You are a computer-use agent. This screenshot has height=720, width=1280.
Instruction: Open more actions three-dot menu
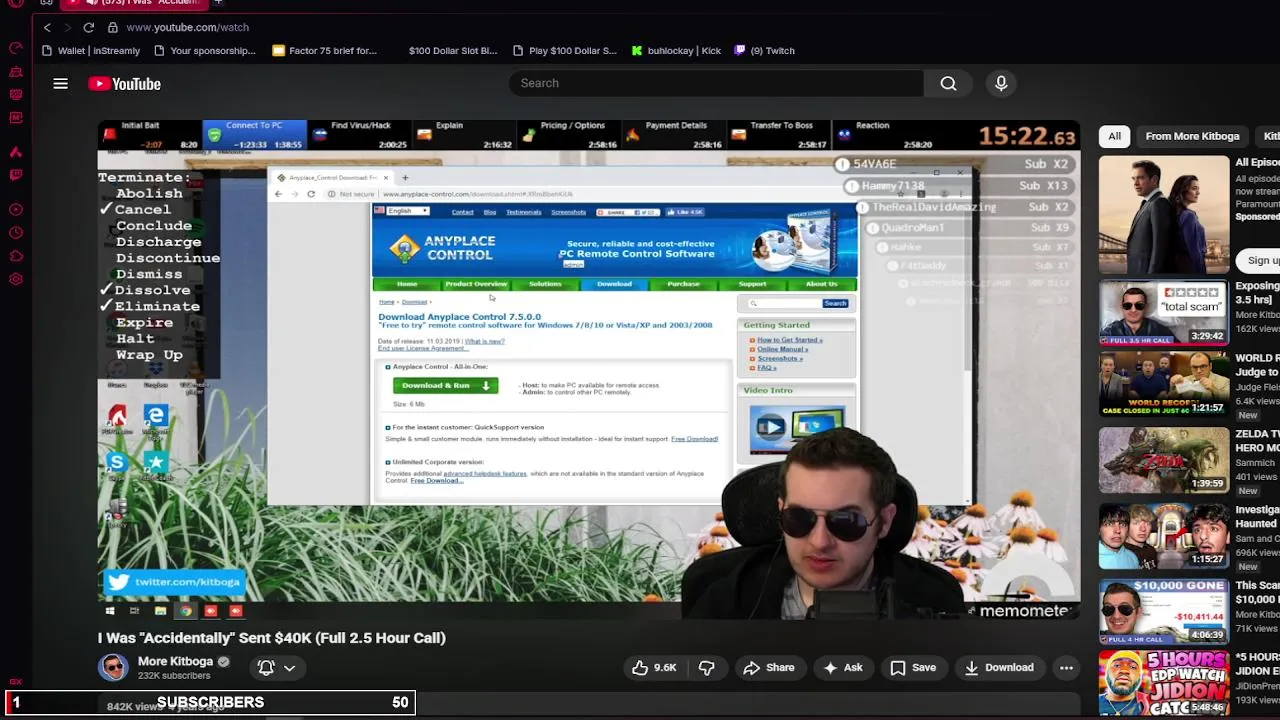(1066, 667)
